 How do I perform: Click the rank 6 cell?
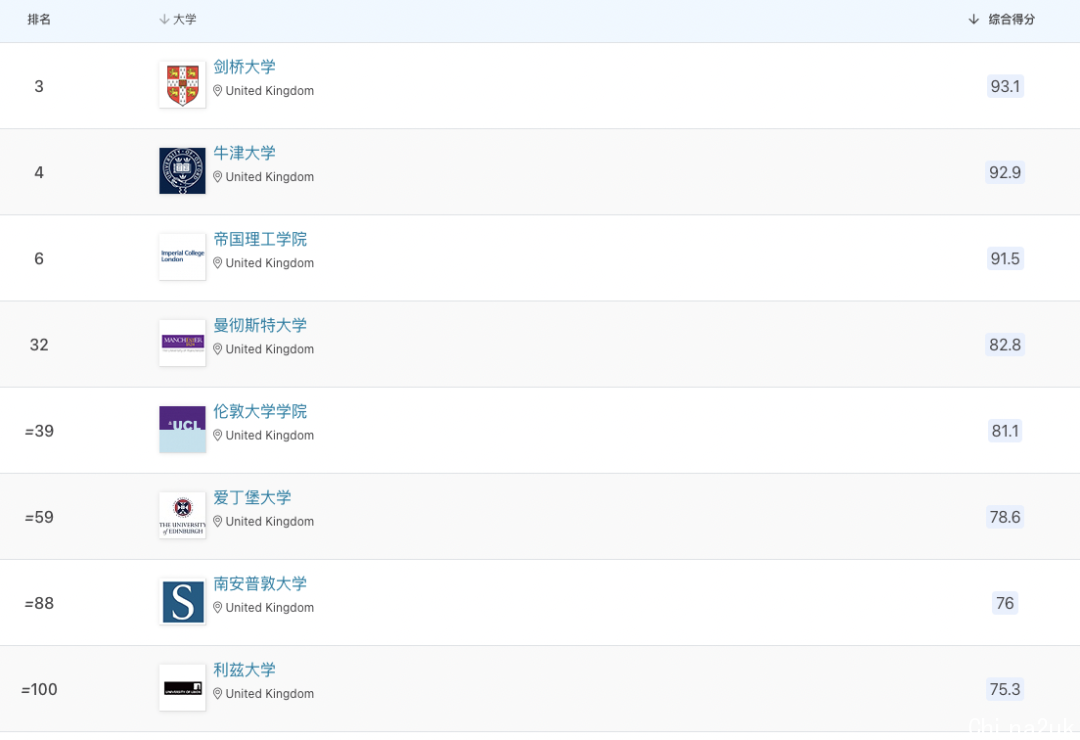pos(39,258)
